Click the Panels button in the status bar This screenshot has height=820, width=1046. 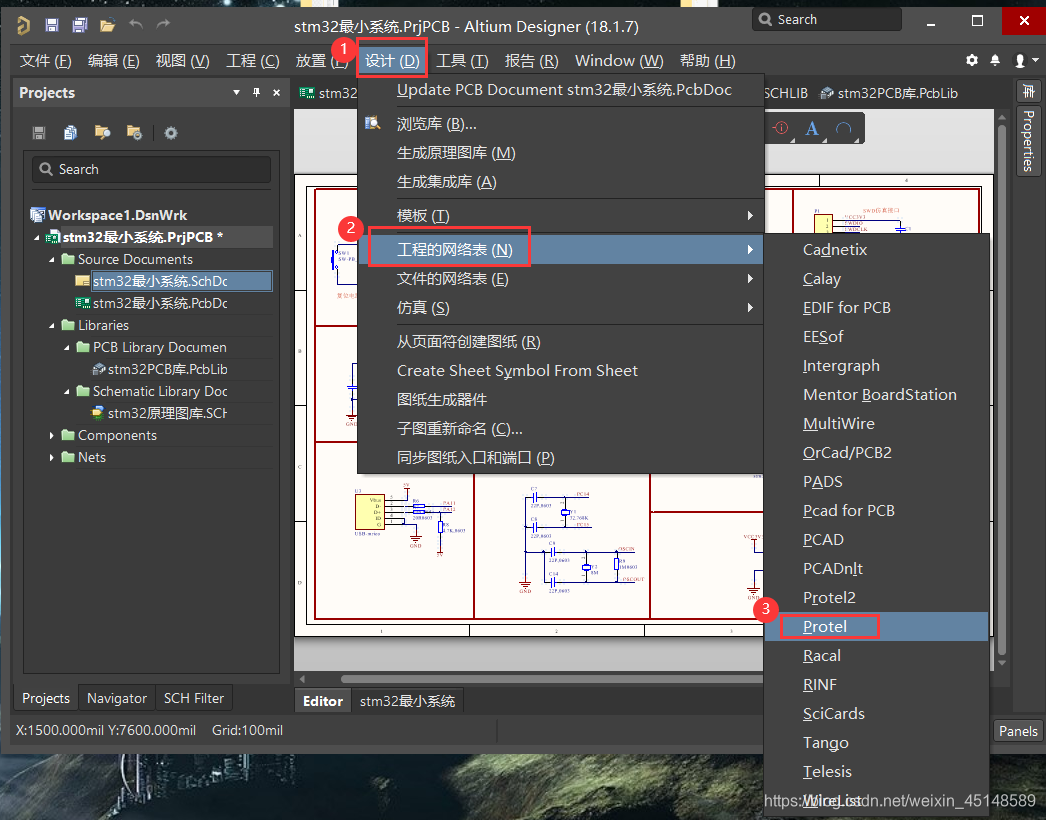pos(1018,731)
